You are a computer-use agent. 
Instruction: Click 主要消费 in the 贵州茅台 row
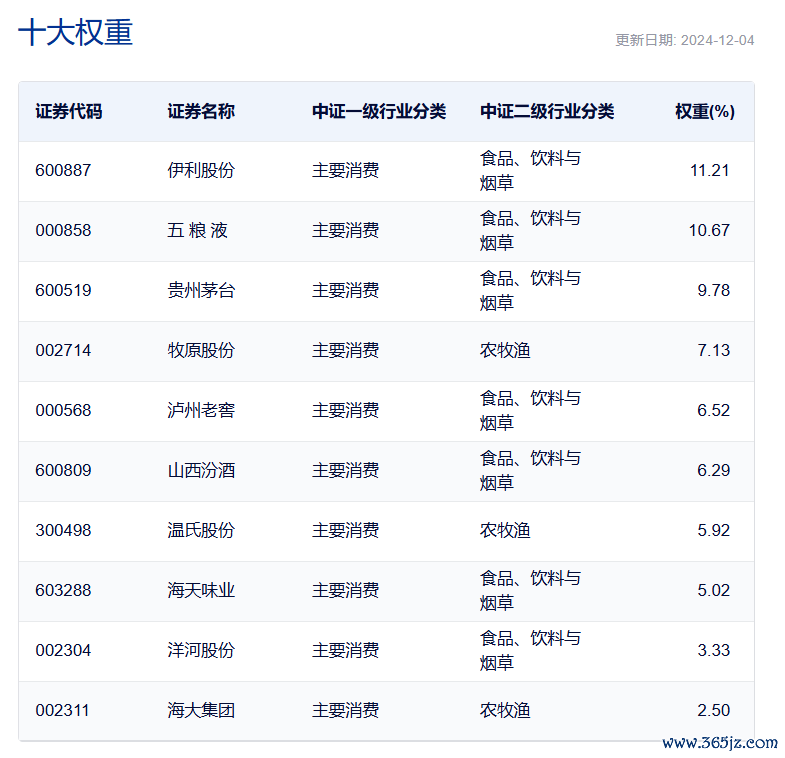point(345,290)
